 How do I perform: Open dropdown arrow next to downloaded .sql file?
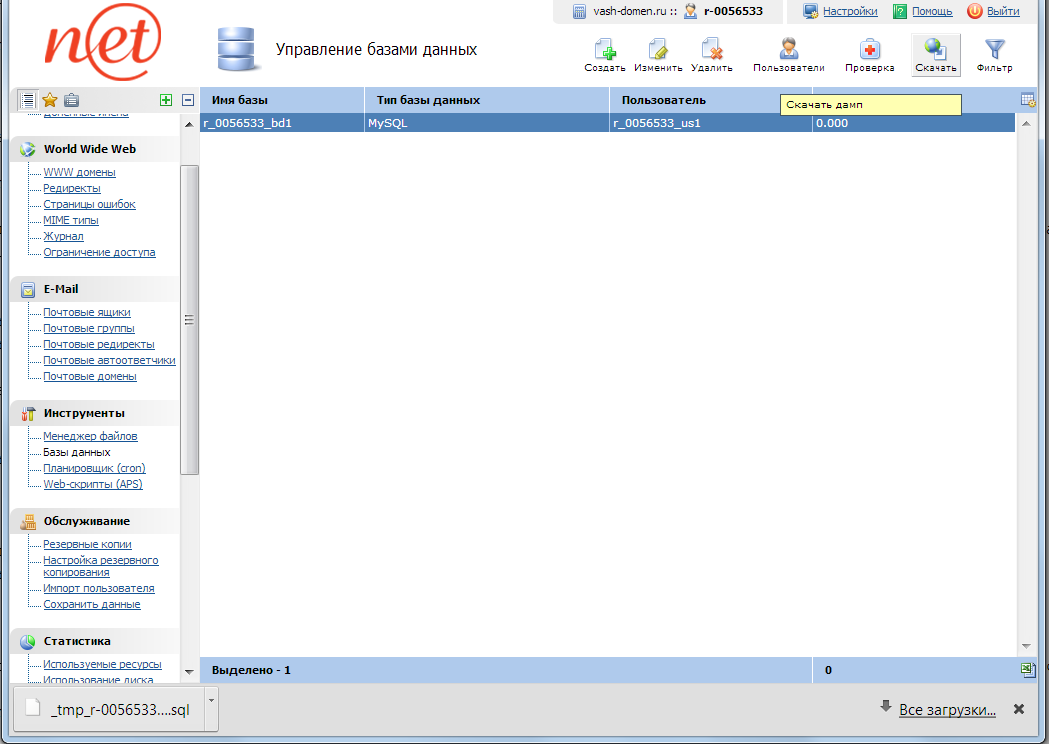tap(210, 700)
